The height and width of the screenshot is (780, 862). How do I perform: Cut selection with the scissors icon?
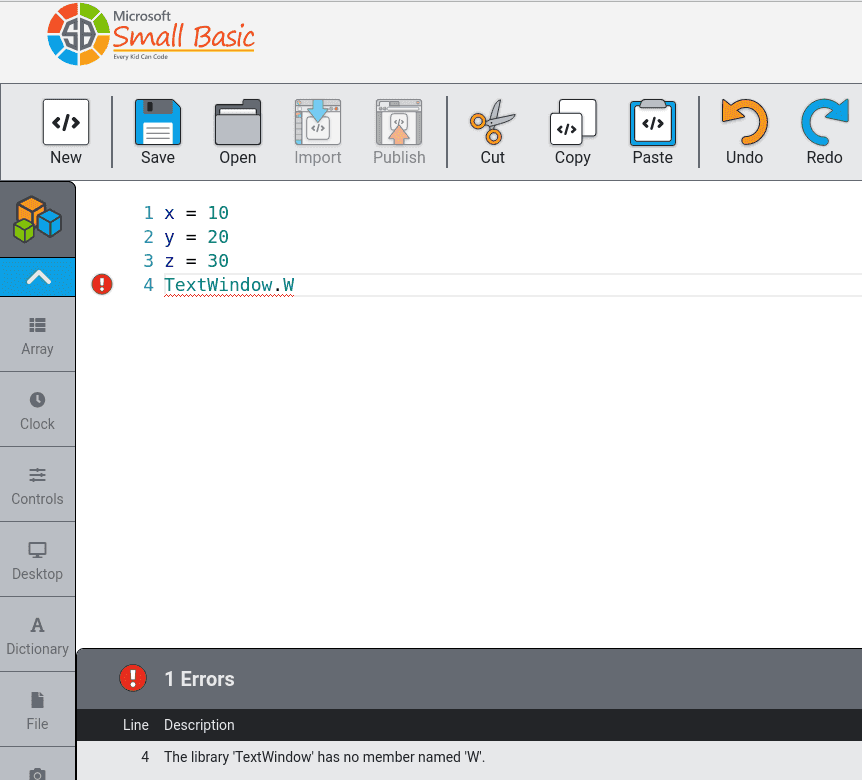pyautogui.click(x=493, y=122)
